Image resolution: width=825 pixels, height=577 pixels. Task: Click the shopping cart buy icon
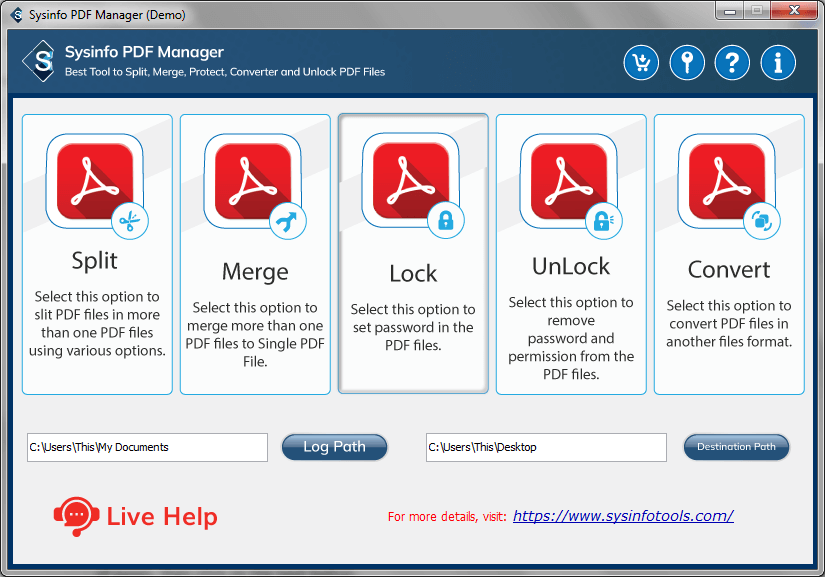641,63
